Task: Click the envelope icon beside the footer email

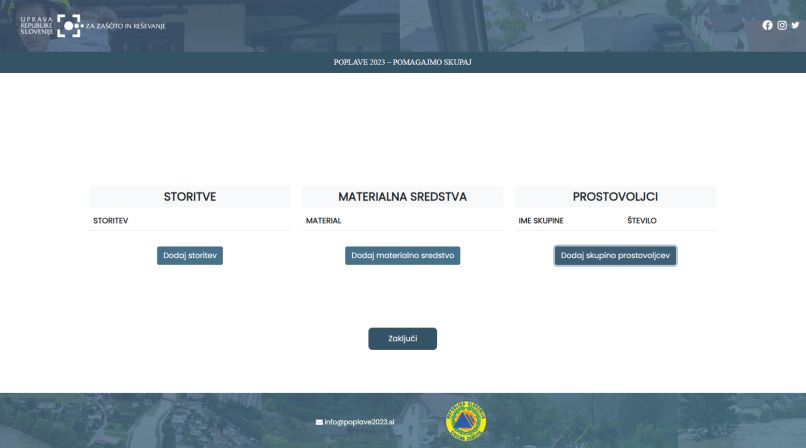Action: point(319,422)
